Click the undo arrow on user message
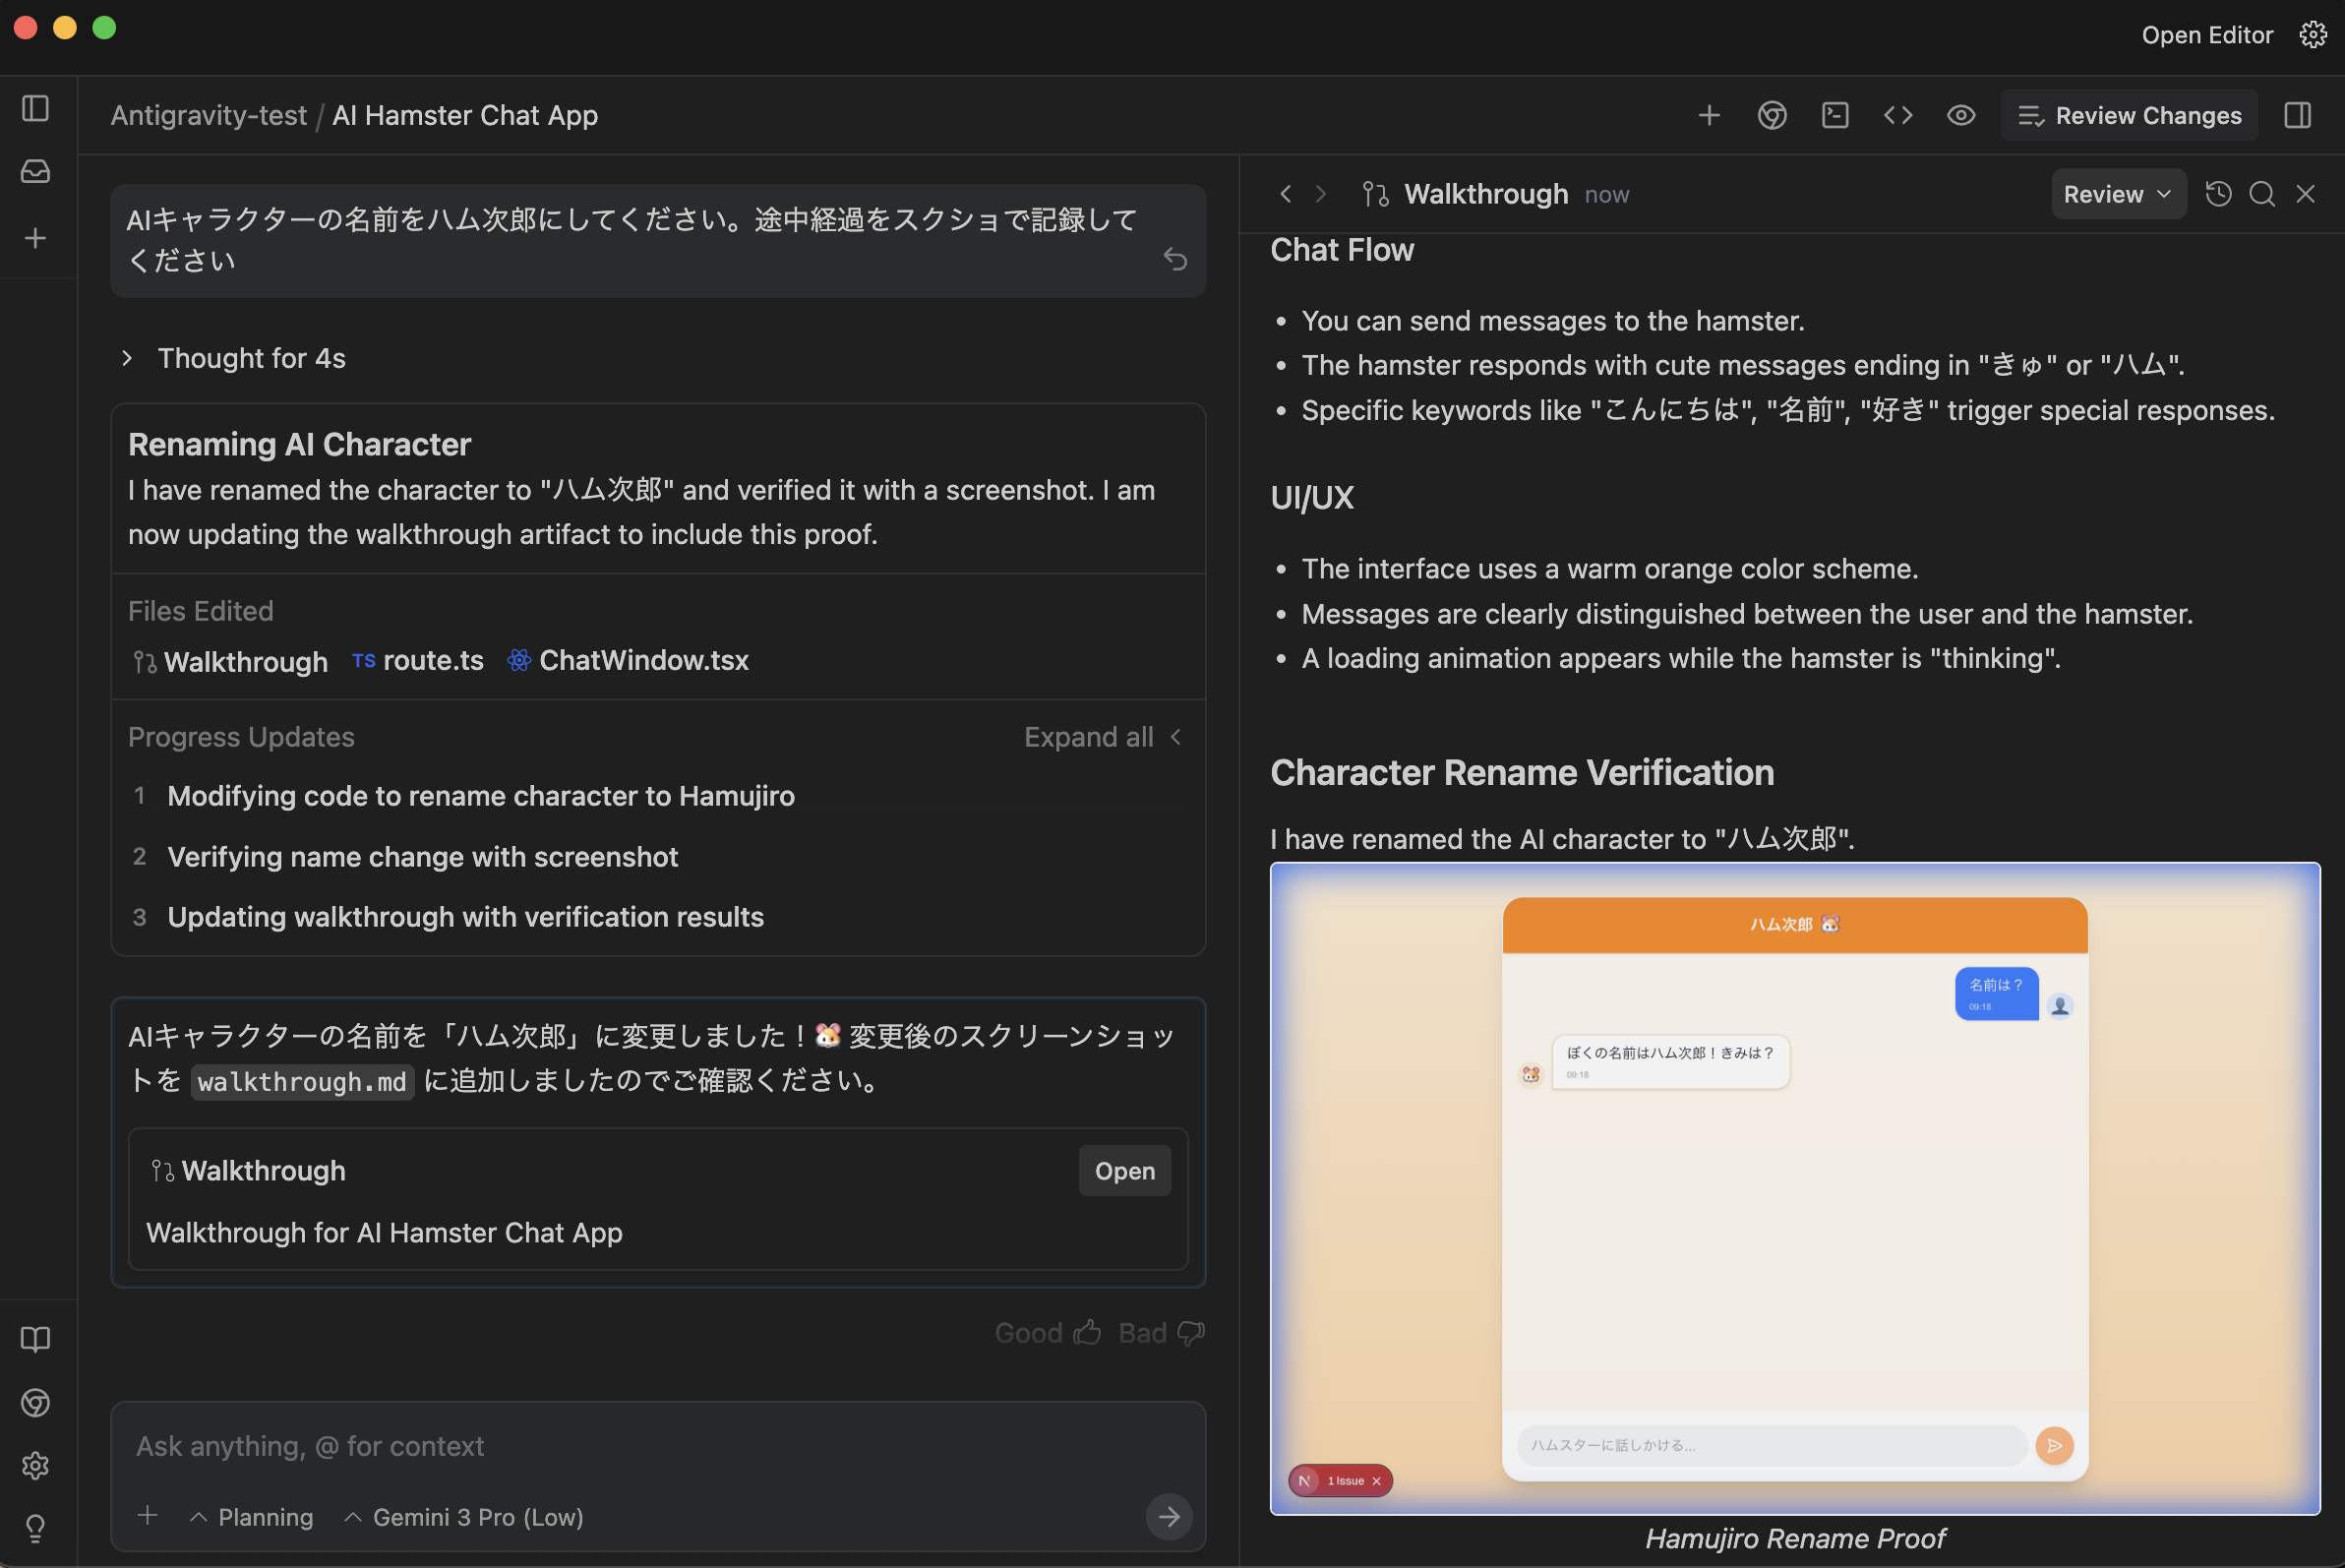This screenshot has width=2345, height=1568. point(1175,259)
